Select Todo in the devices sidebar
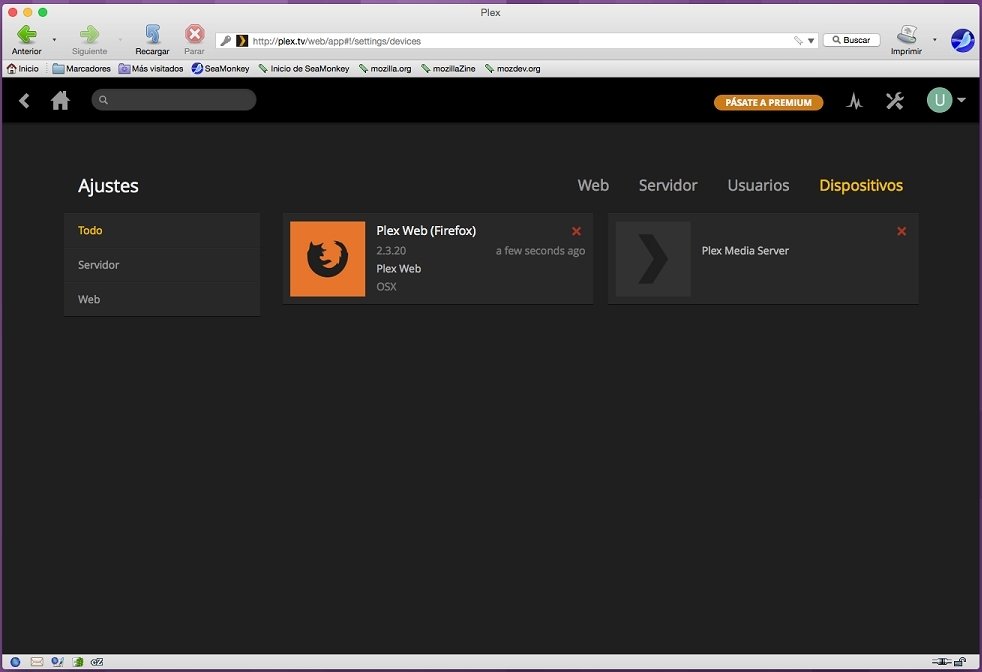982x672 pixels. pyautogui.click(x=162, y=230)
